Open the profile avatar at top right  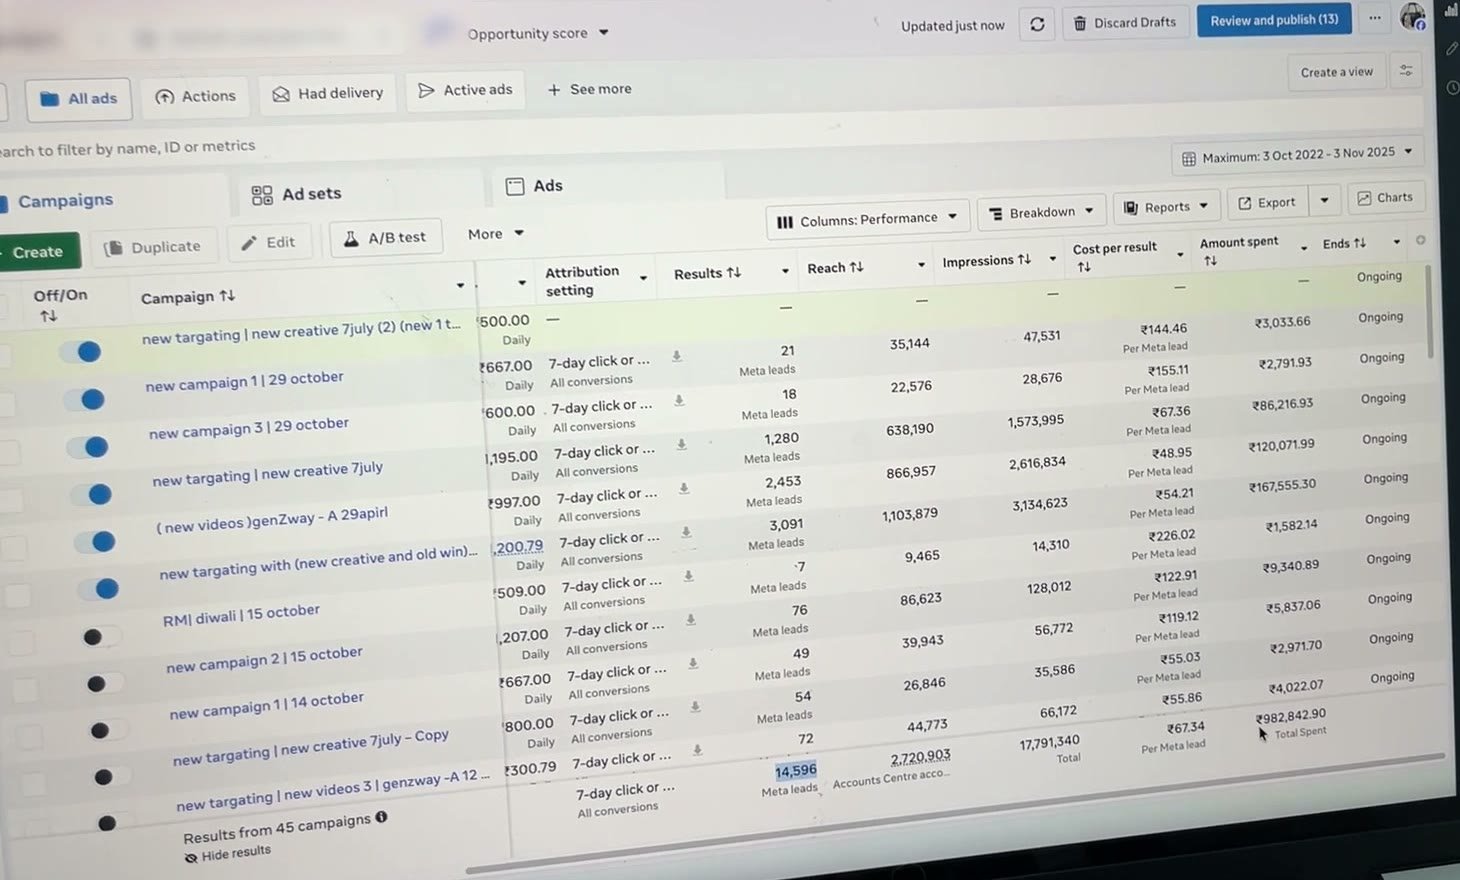click(x=1412, y=16)
